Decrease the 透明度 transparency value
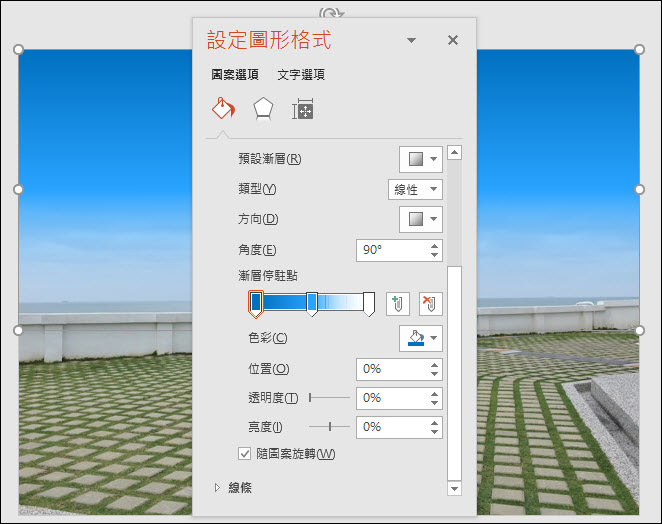This screenshot has width=662, height=524. 434,403
